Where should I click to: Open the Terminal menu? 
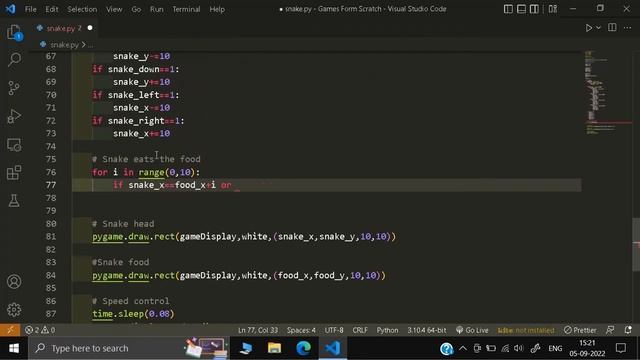click(186, 9)
